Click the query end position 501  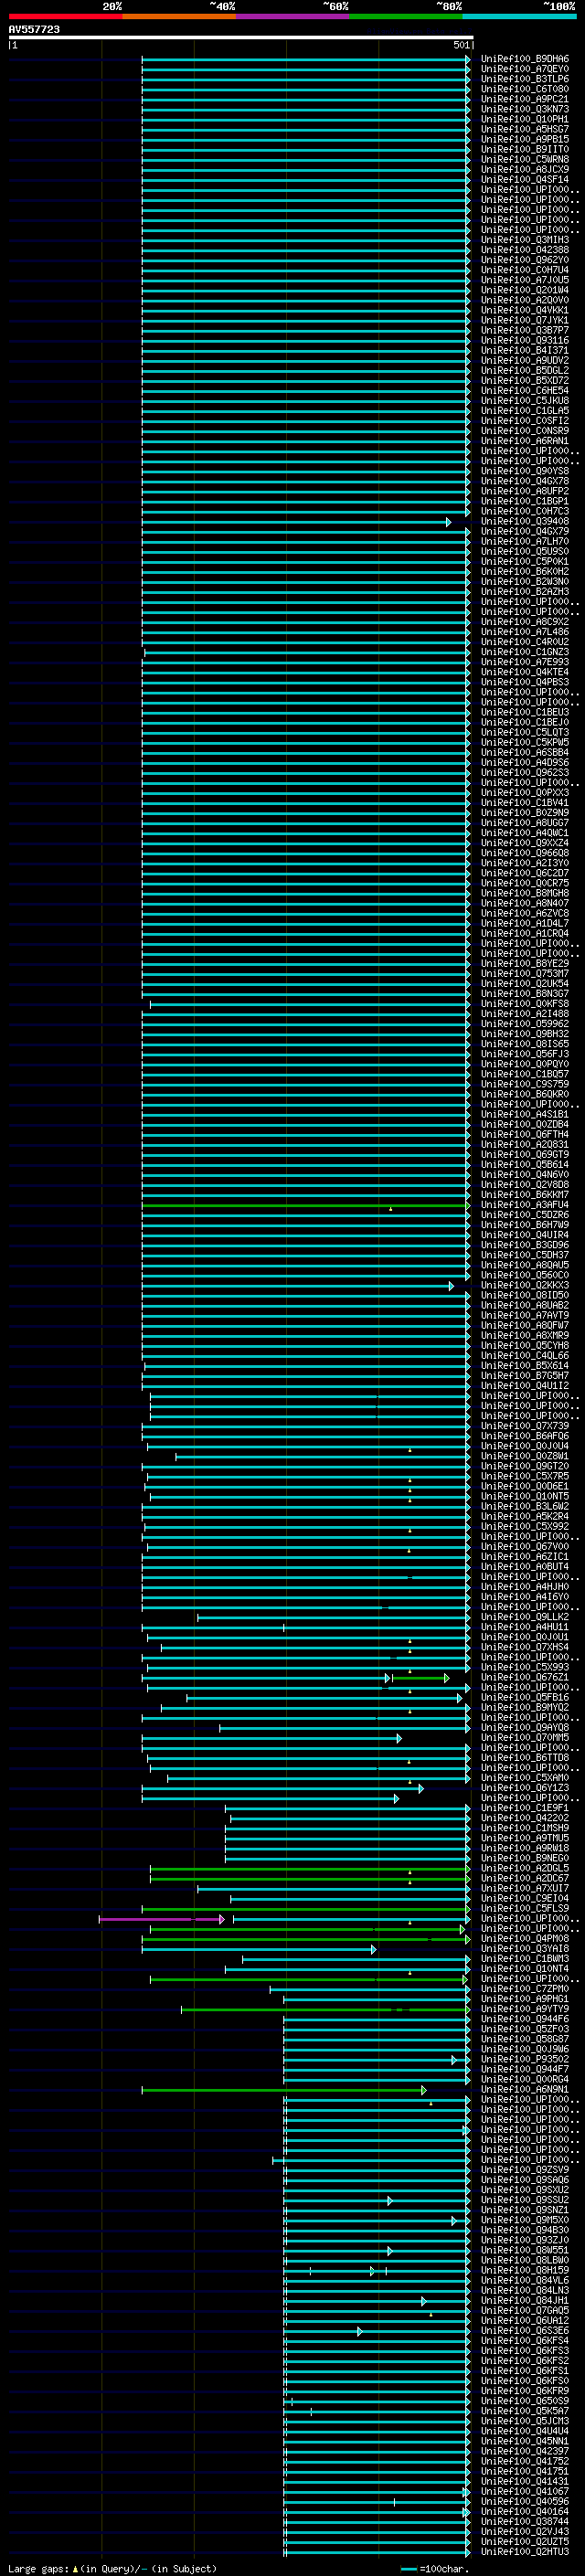pyautogui.click(x=461, y=45)
